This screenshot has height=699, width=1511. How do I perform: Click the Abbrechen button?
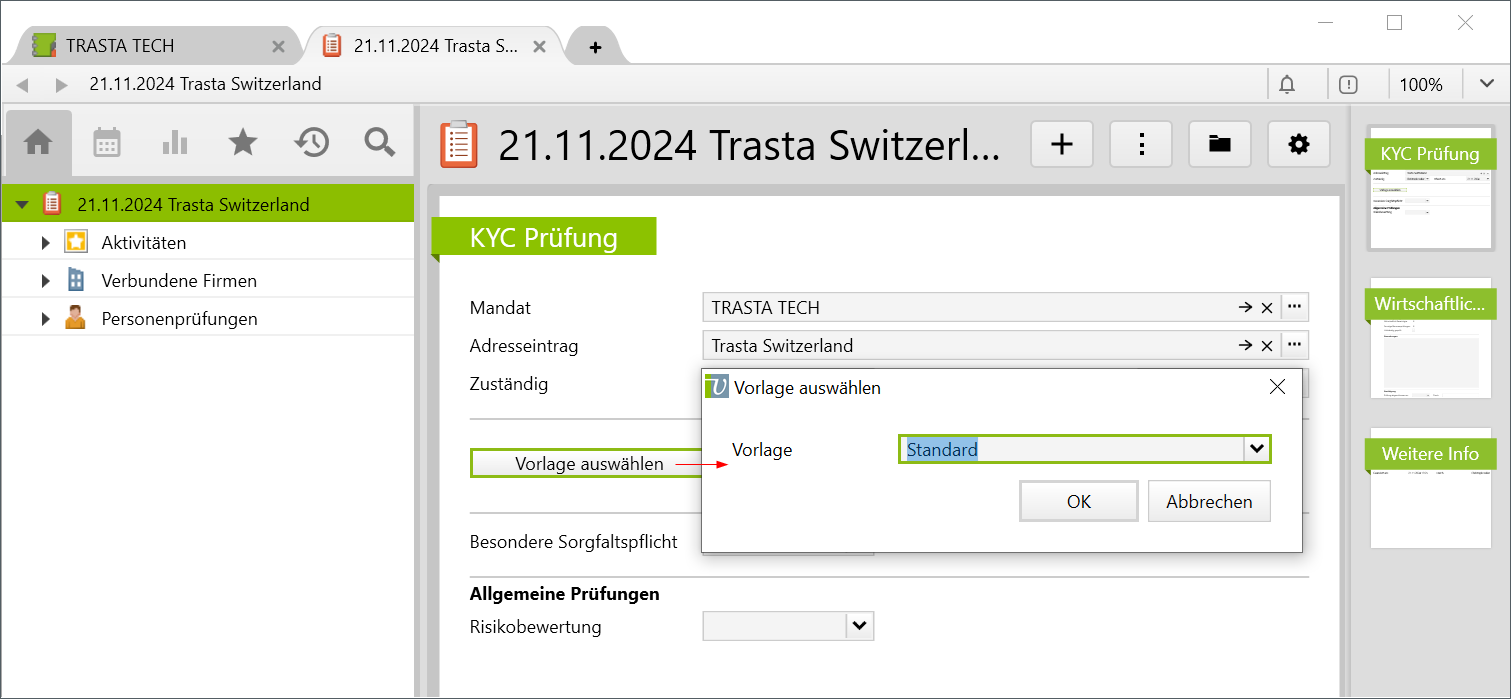(1208, 502)
